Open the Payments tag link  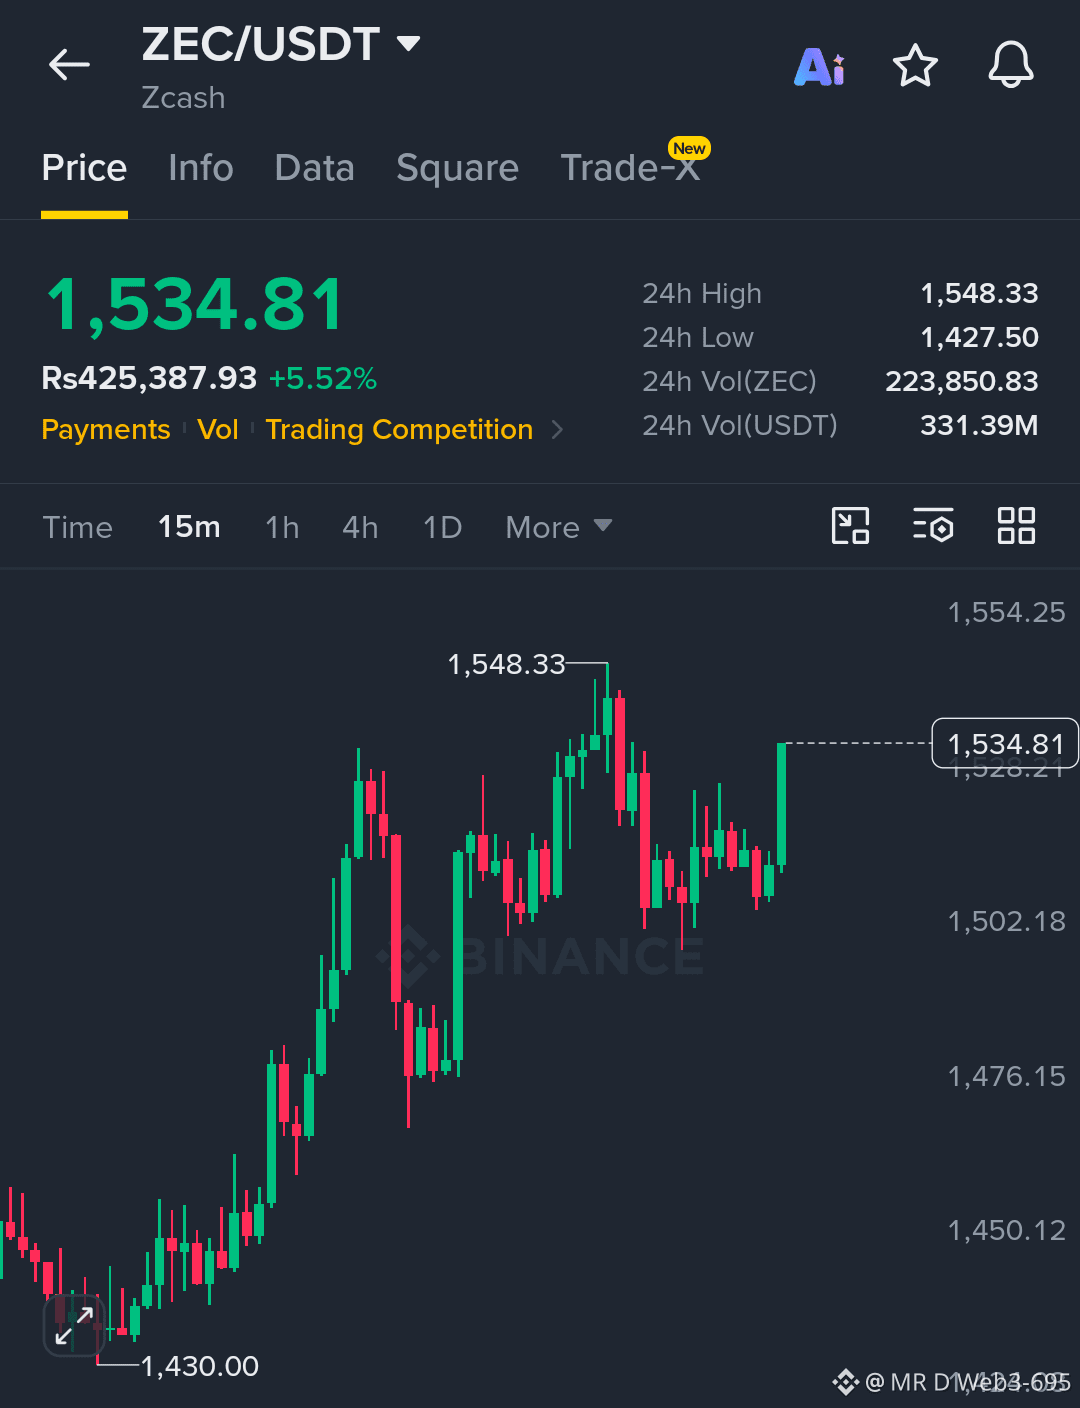[x=106, y=430]
